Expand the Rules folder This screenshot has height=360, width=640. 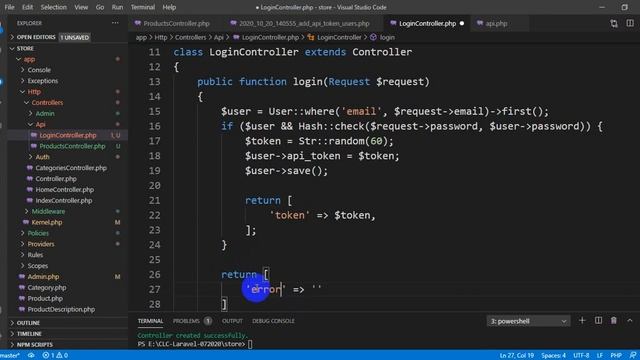coord(35,255)
